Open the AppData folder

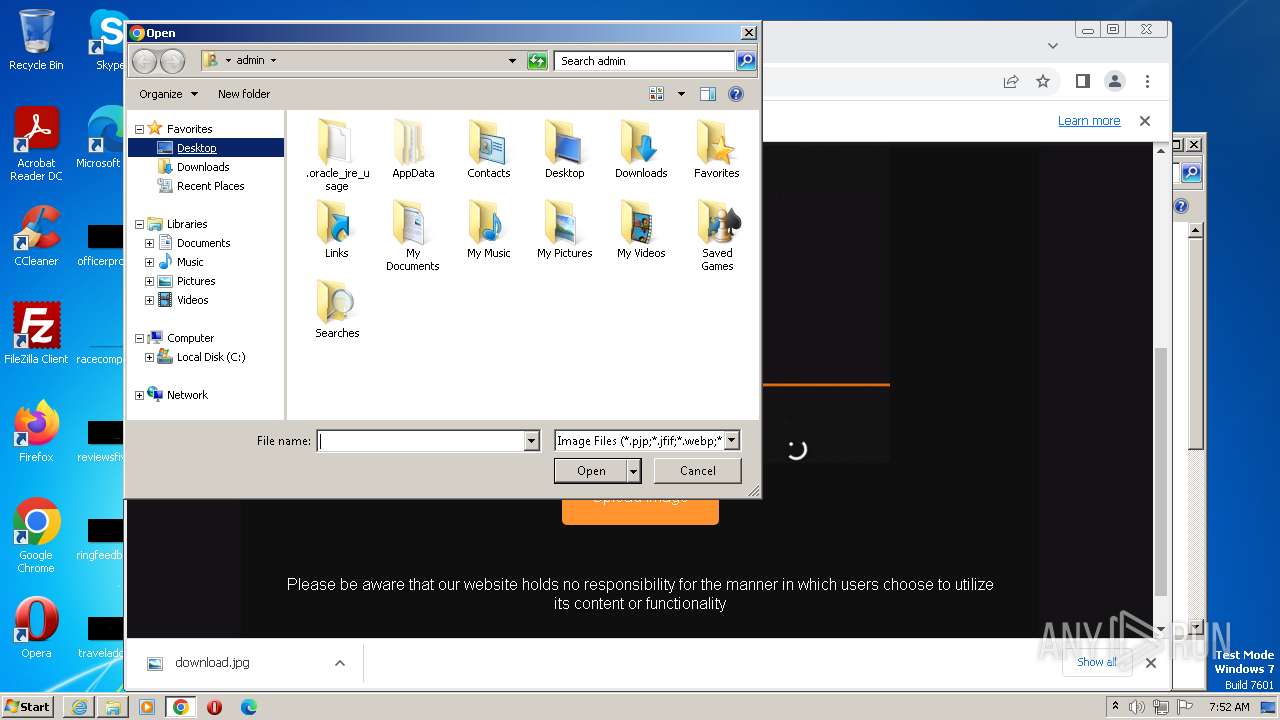coord(413,150)
